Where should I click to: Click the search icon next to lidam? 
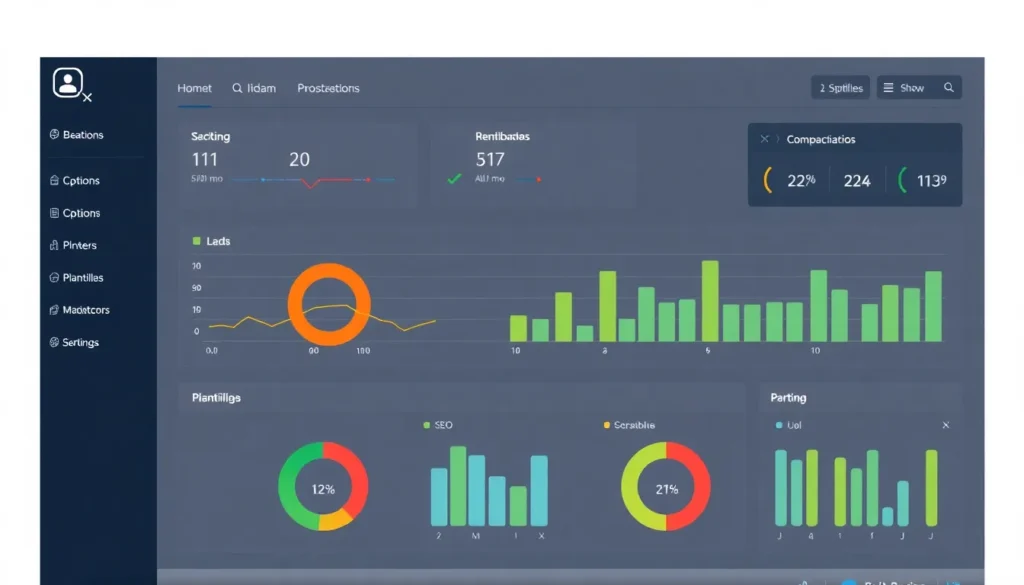pos(237,88)
